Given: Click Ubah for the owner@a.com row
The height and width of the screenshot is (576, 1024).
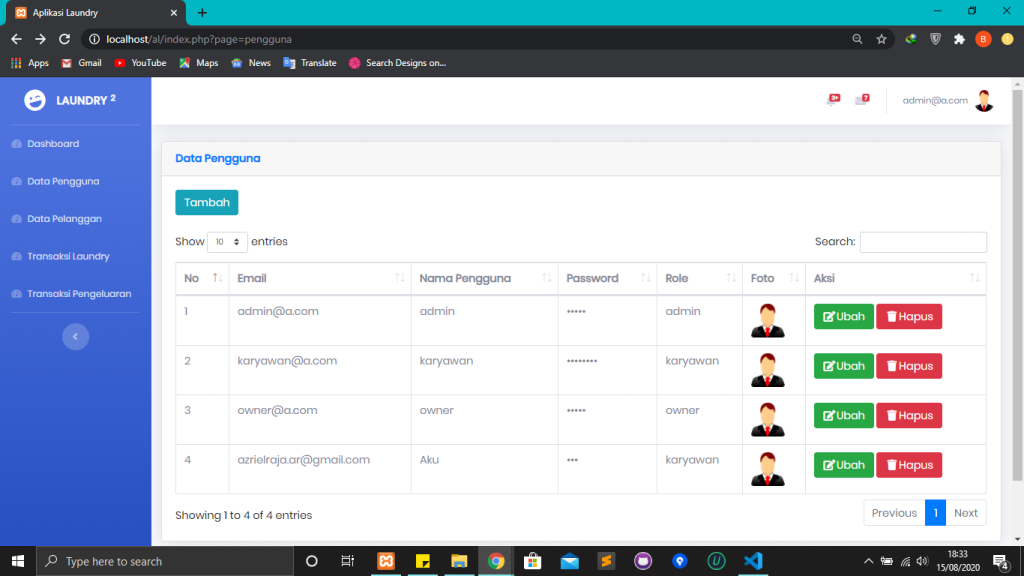Looking at the screenshot, I should [x=843, y=416].
